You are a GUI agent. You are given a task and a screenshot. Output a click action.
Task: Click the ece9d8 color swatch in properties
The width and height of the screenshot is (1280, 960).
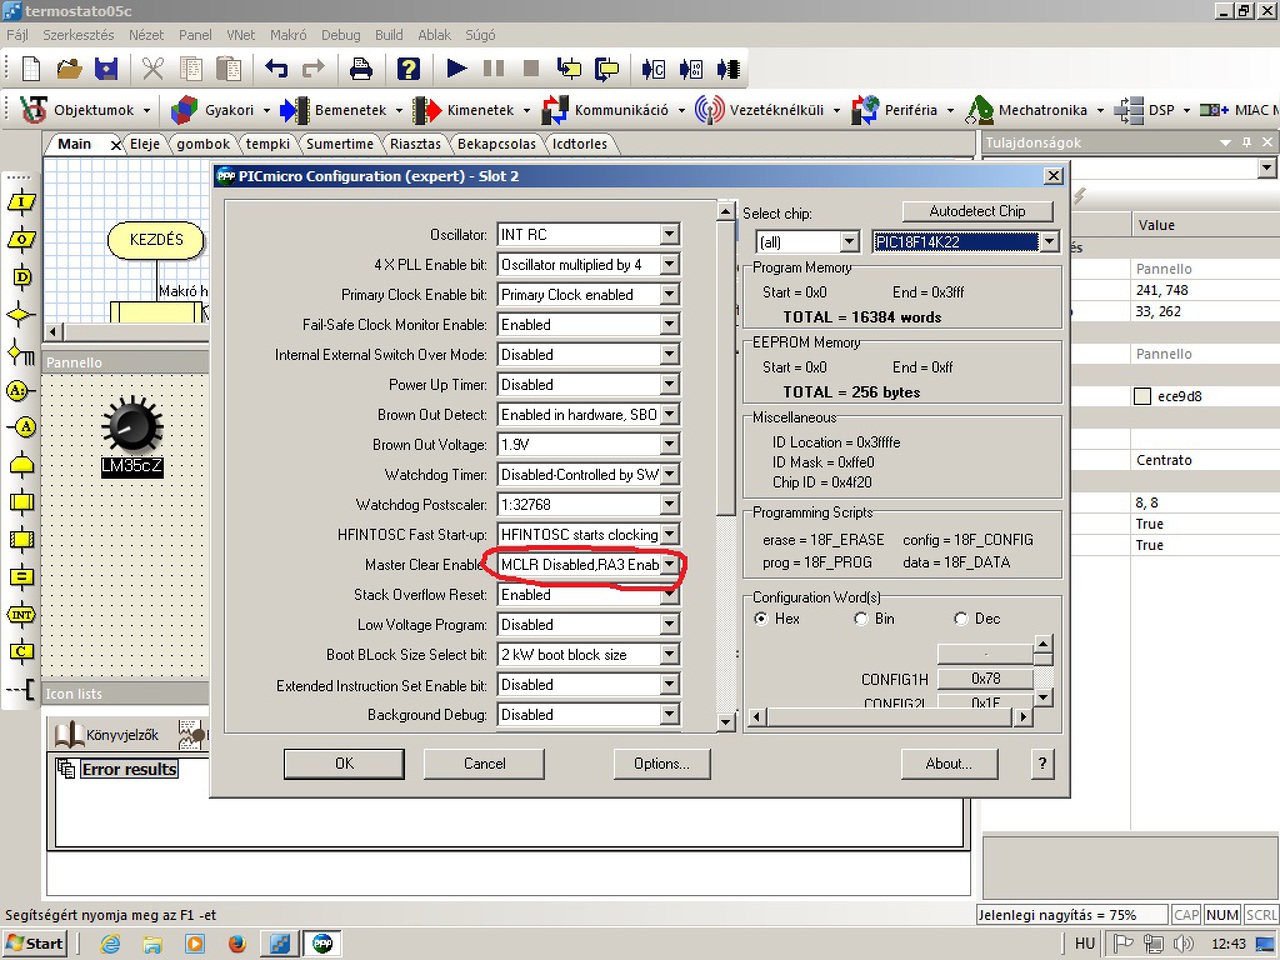1142,397
